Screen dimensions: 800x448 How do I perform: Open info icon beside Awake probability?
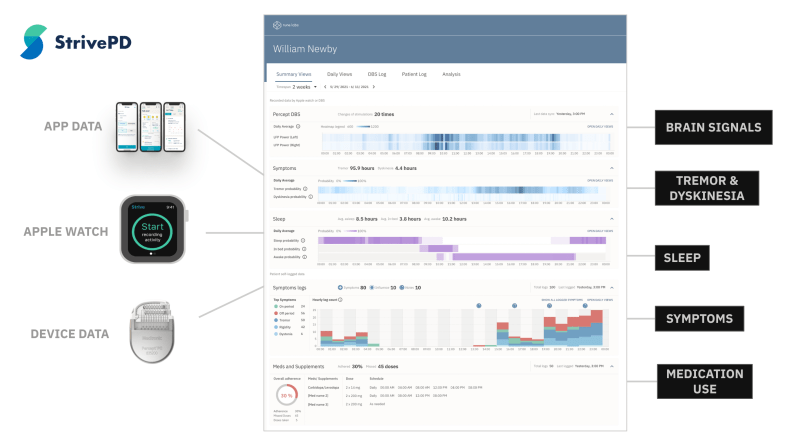pos(305,257)
